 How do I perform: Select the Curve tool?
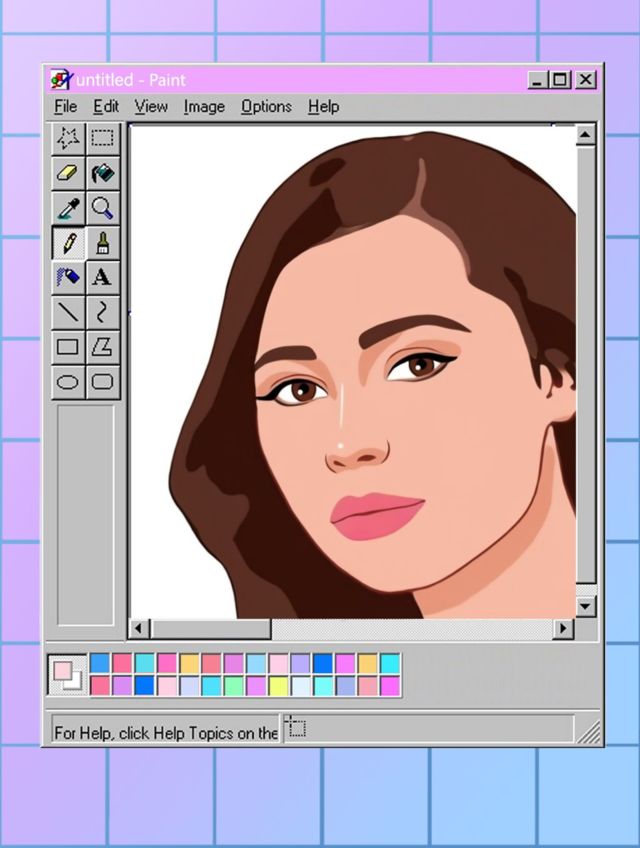click(102, 312)
